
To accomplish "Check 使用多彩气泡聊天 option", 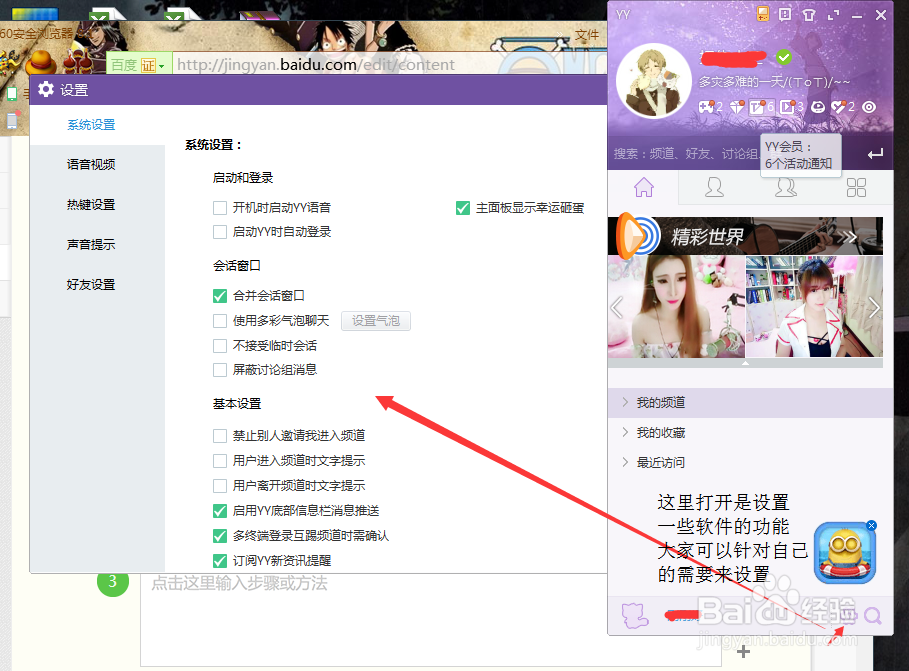I will tap(220, 320).
